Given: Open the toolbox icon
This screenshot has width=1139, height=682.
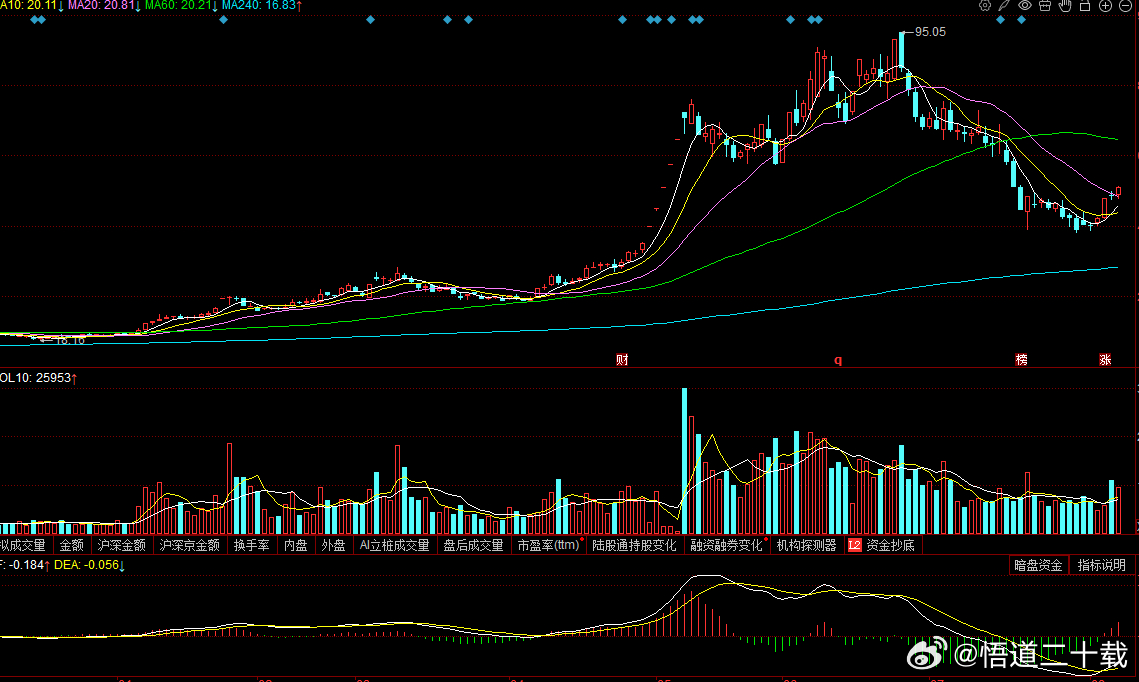Looking at the screenshot, I should coord(1045,5).
